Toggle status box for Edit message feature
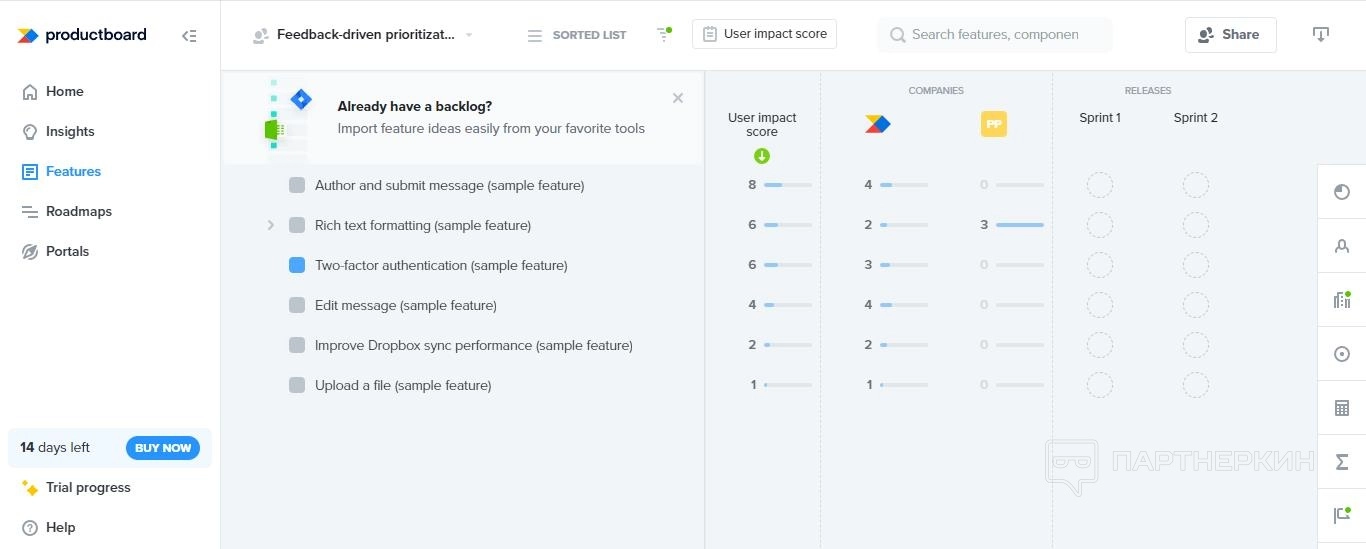This screenshot has width=1366, height=549. (297, 305)
